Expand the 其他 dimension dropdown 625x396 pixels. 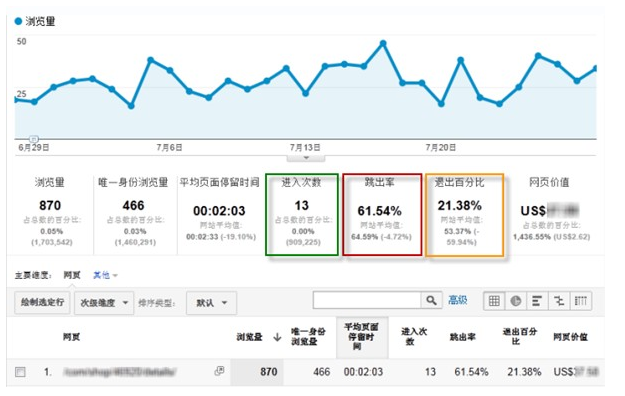(x=105, y=275)
